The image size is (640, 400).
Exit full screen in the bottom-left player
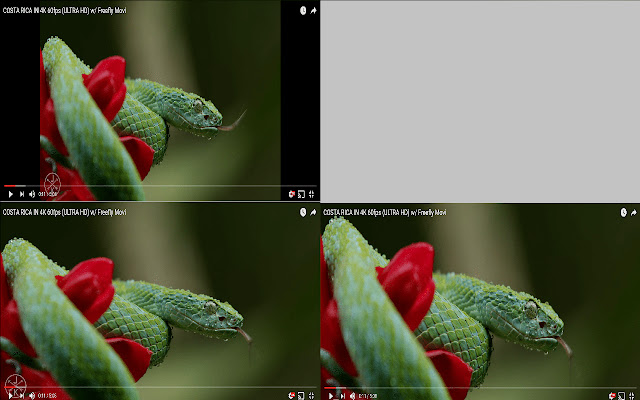[311, 396]
